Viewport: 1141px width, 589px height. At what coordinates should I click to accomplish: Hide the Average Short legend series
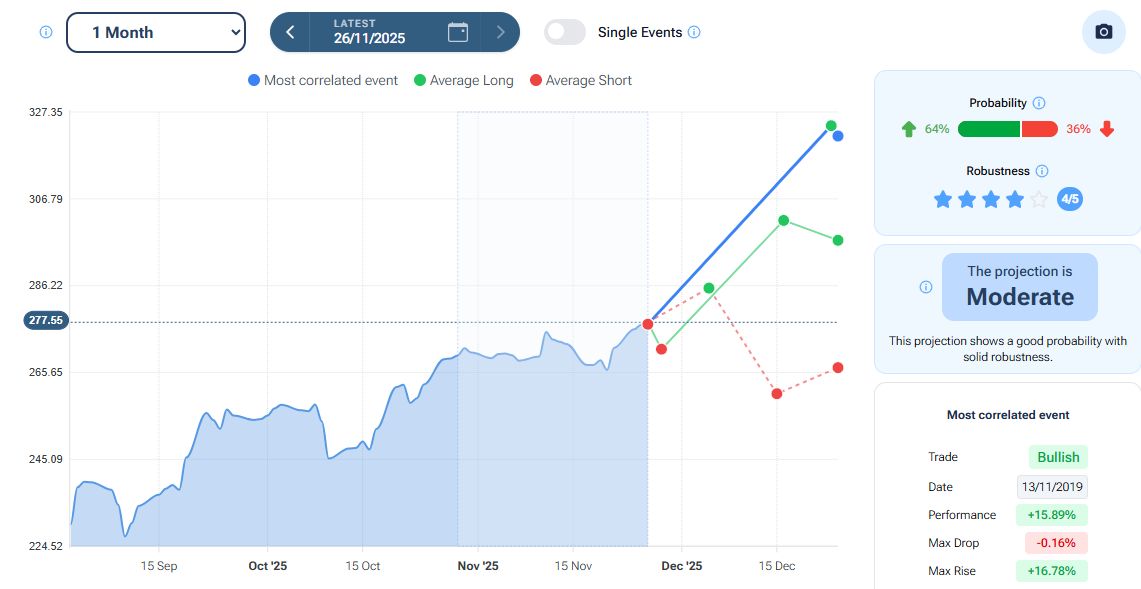(581, 80)
